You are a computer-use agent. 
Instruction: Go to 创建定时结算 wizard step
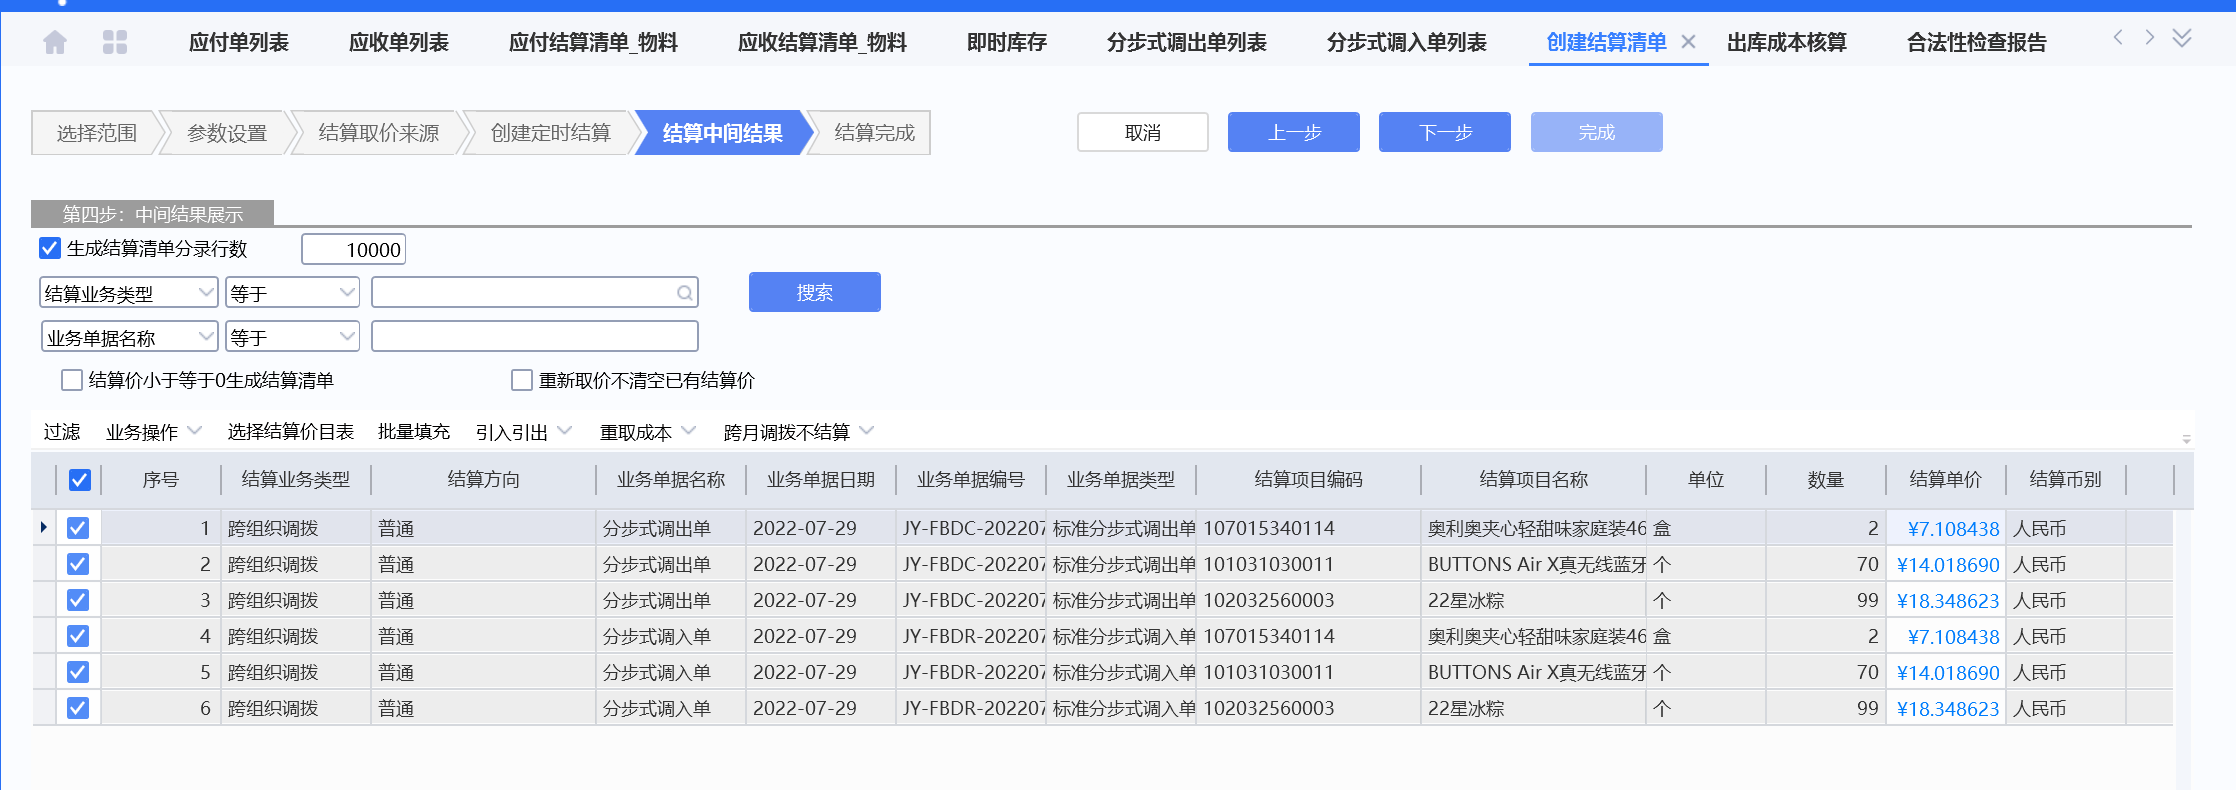tap(550, 133)
